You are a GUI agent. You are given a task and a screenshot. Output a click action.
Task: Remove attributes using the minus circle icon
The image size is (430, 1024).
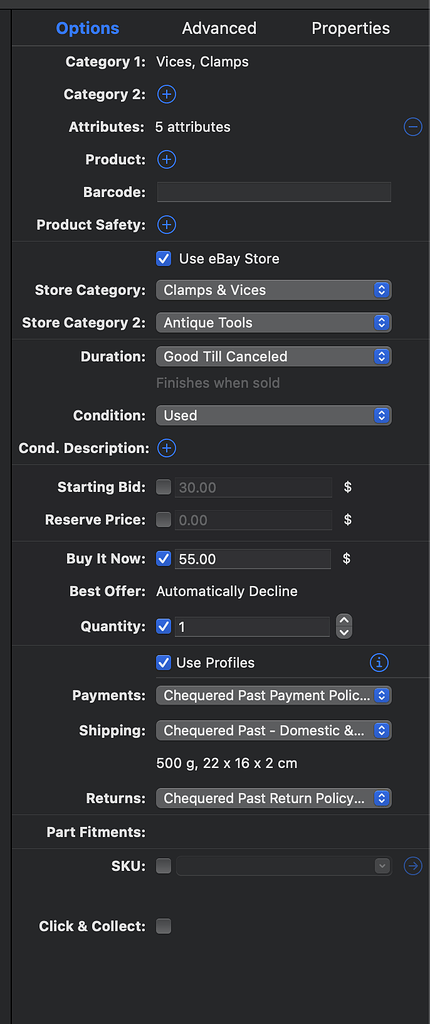click(412, 127)
